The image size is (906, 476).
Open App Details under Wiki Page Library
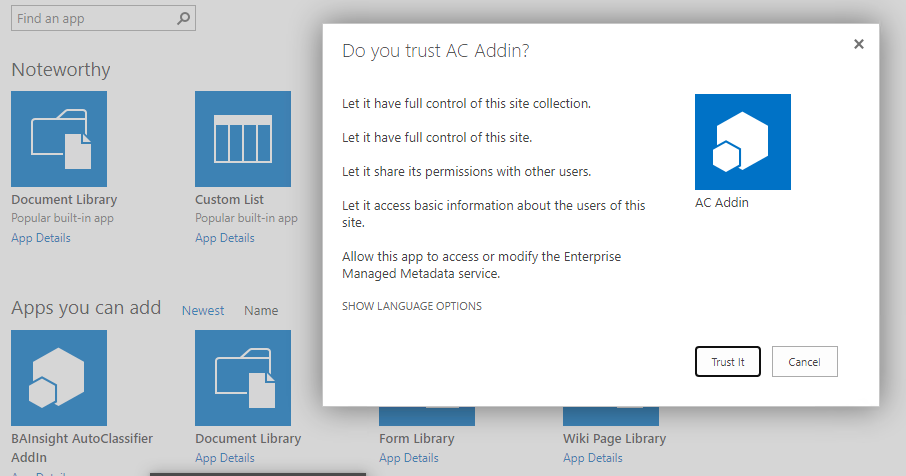[x=593, y=458]
